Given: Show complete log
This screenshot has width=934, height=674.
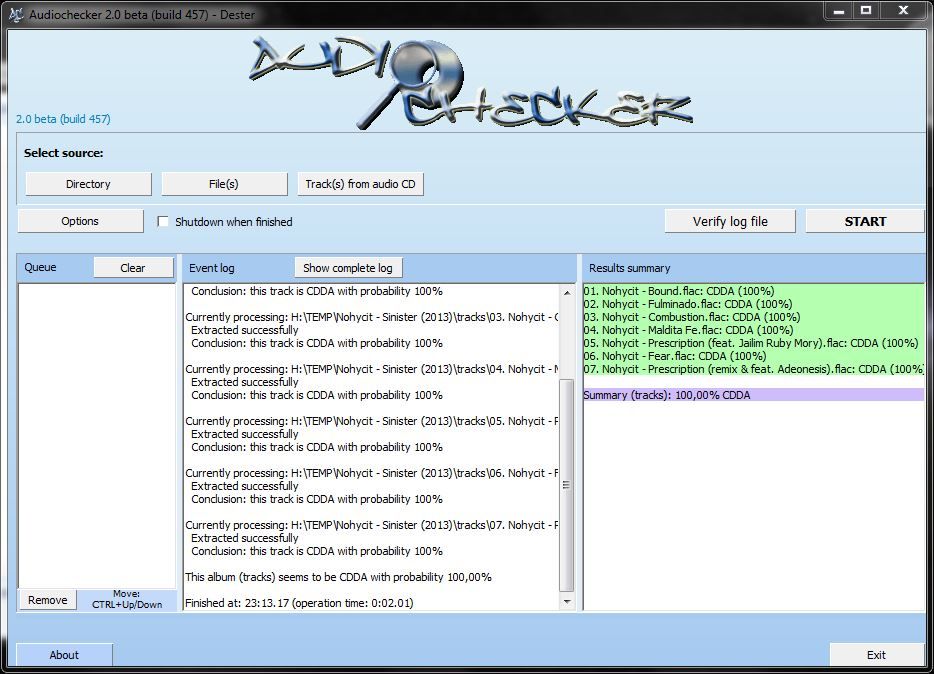Looking at the screenshot, I should click(x=348, y=268).
